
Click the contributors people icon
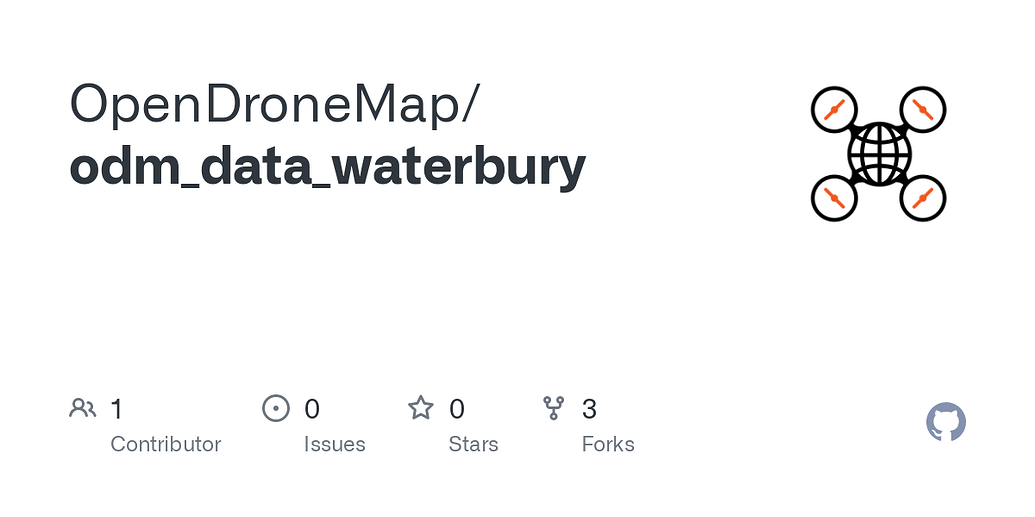pyautogui.click(x=82, y=408)
